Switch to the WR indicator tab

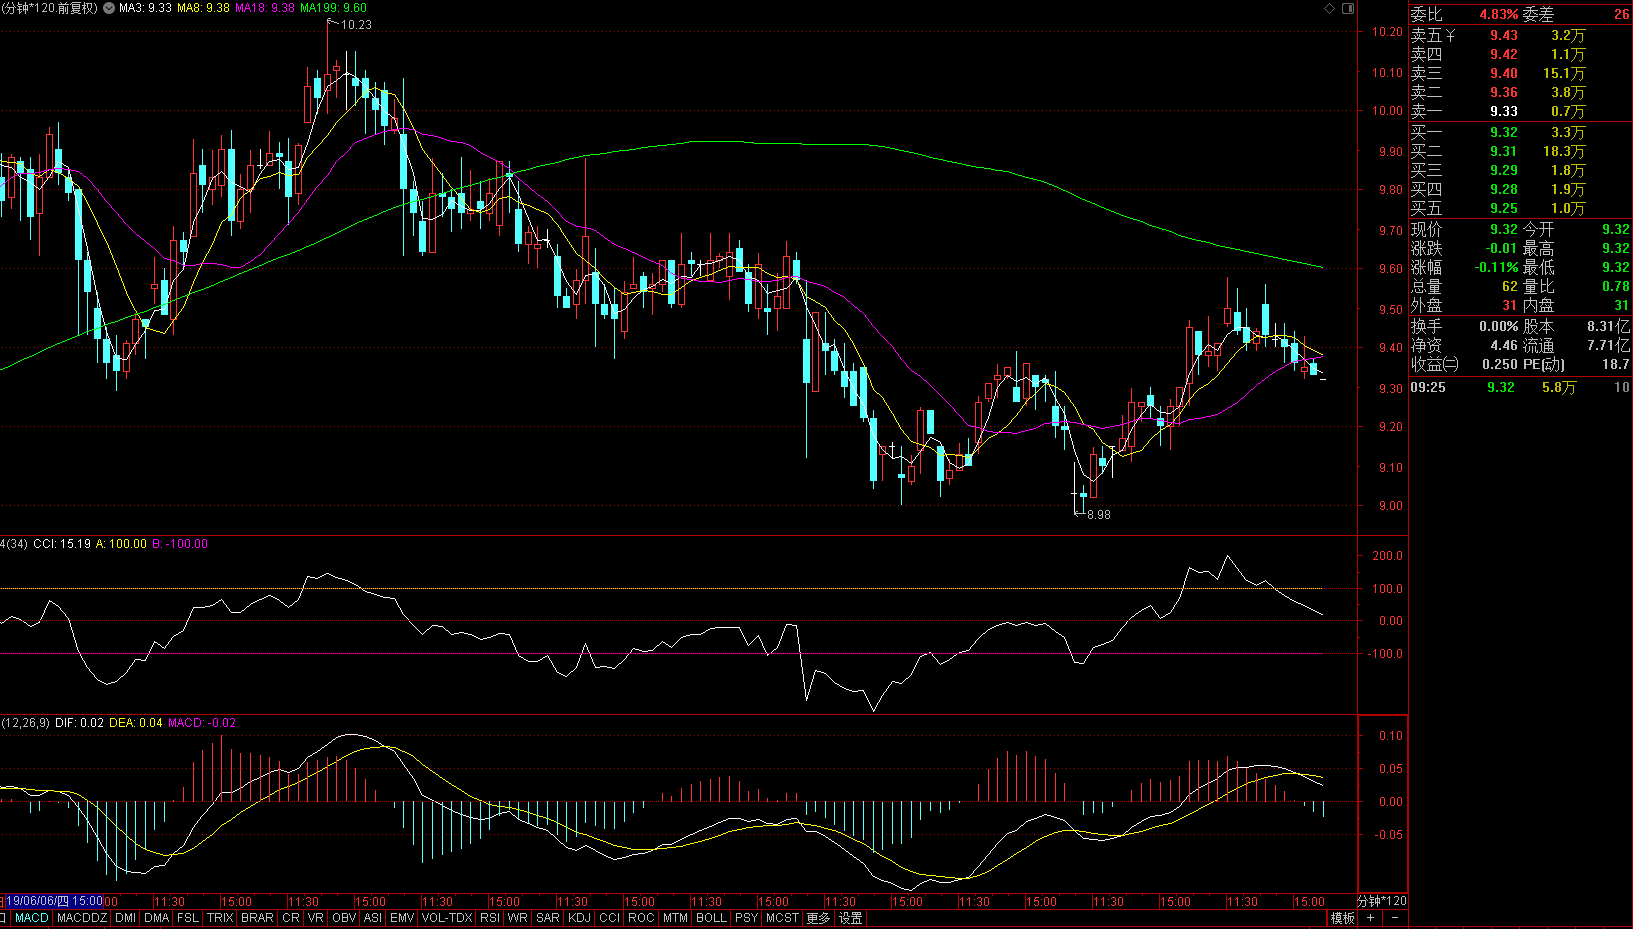pyautogui.click(x=517, y=918)
